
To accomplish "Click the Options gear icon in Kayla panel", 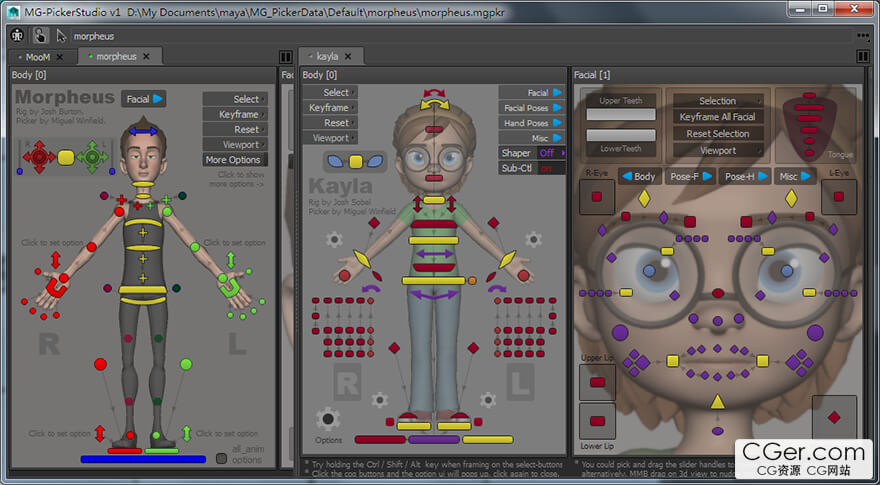I will [328, 418].
